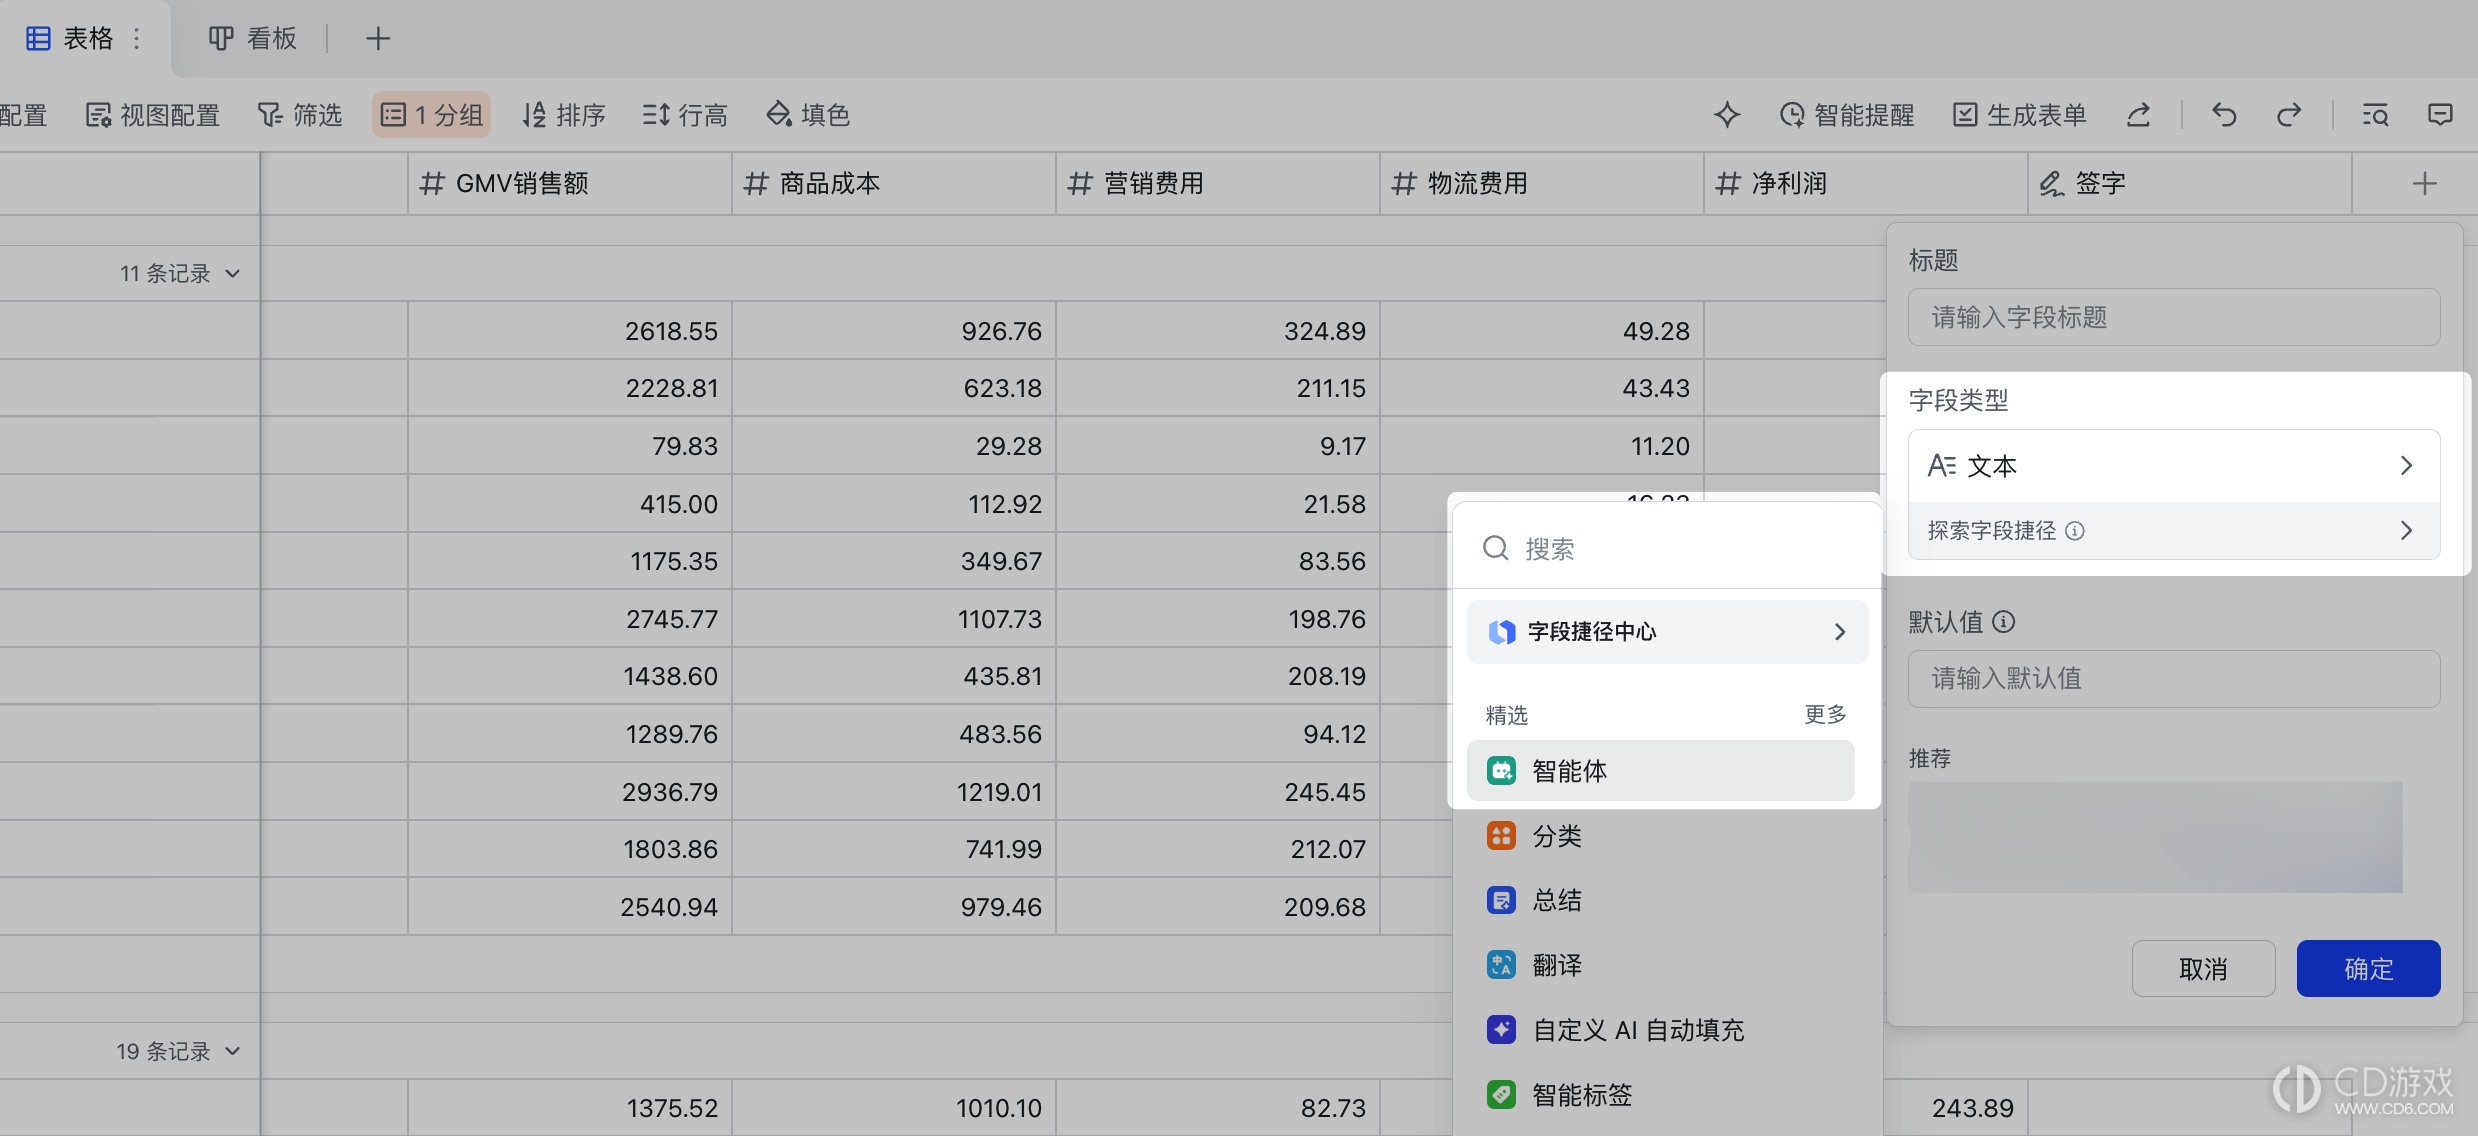Add a new view with the plus icon
The width and height of the screenshot is (2478, 1136).
point(378,39)
